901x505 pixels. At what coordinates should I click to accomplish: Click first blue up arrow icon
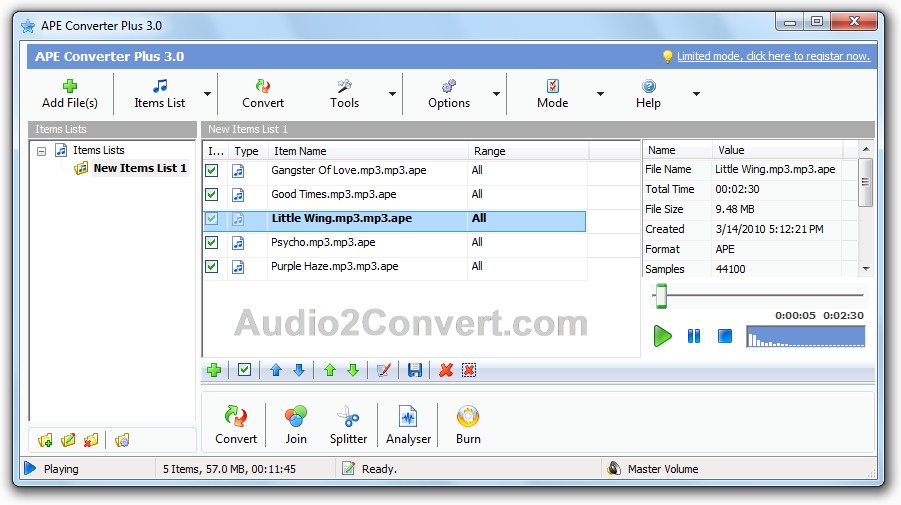pos(276,371)
